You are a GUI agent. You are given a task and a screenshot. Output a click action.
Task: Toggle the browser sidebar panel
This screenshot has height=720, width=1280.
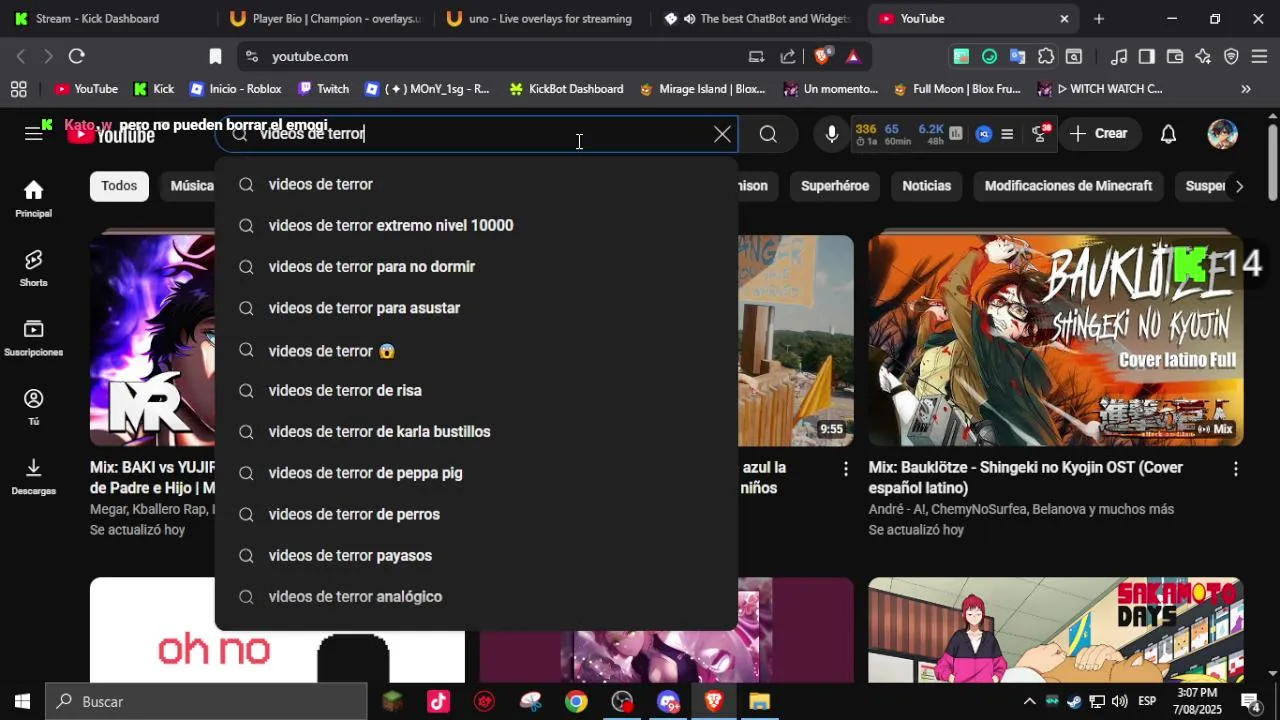pos(1147,56)
